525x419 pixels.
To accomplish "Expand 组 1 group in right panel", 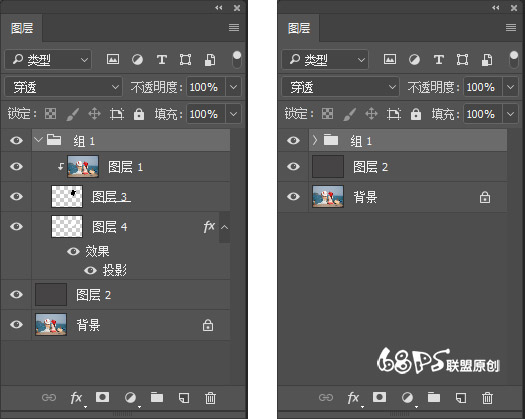I will (x=314, y=140).
